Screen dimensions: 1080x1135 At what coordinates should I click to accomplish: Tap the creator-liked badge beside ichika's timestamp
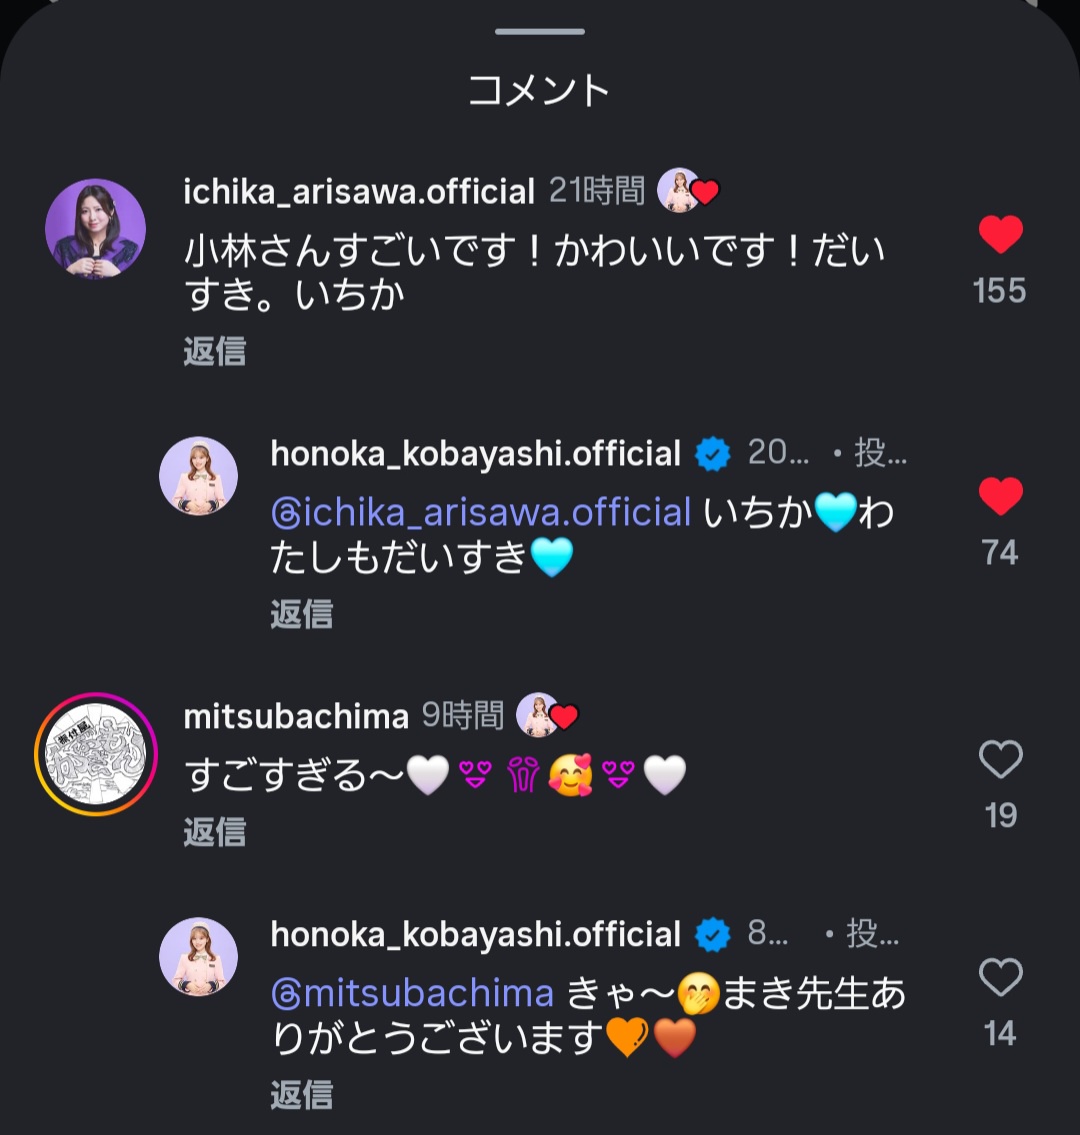pyautogui.click(x=688, y=190)
